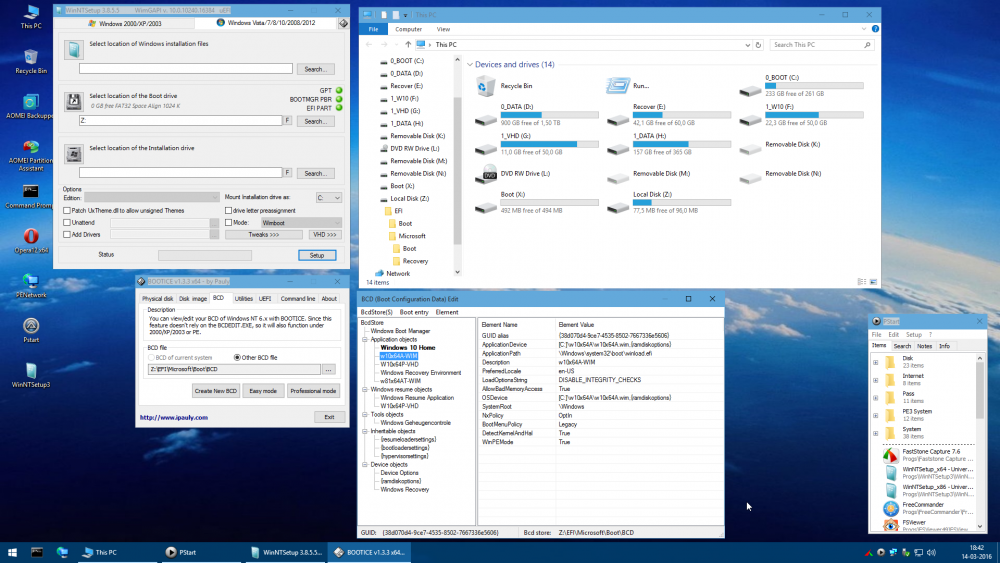1000x563 pixels.
Task: Open Notes tab in PStart
Action: coord(924,346)
